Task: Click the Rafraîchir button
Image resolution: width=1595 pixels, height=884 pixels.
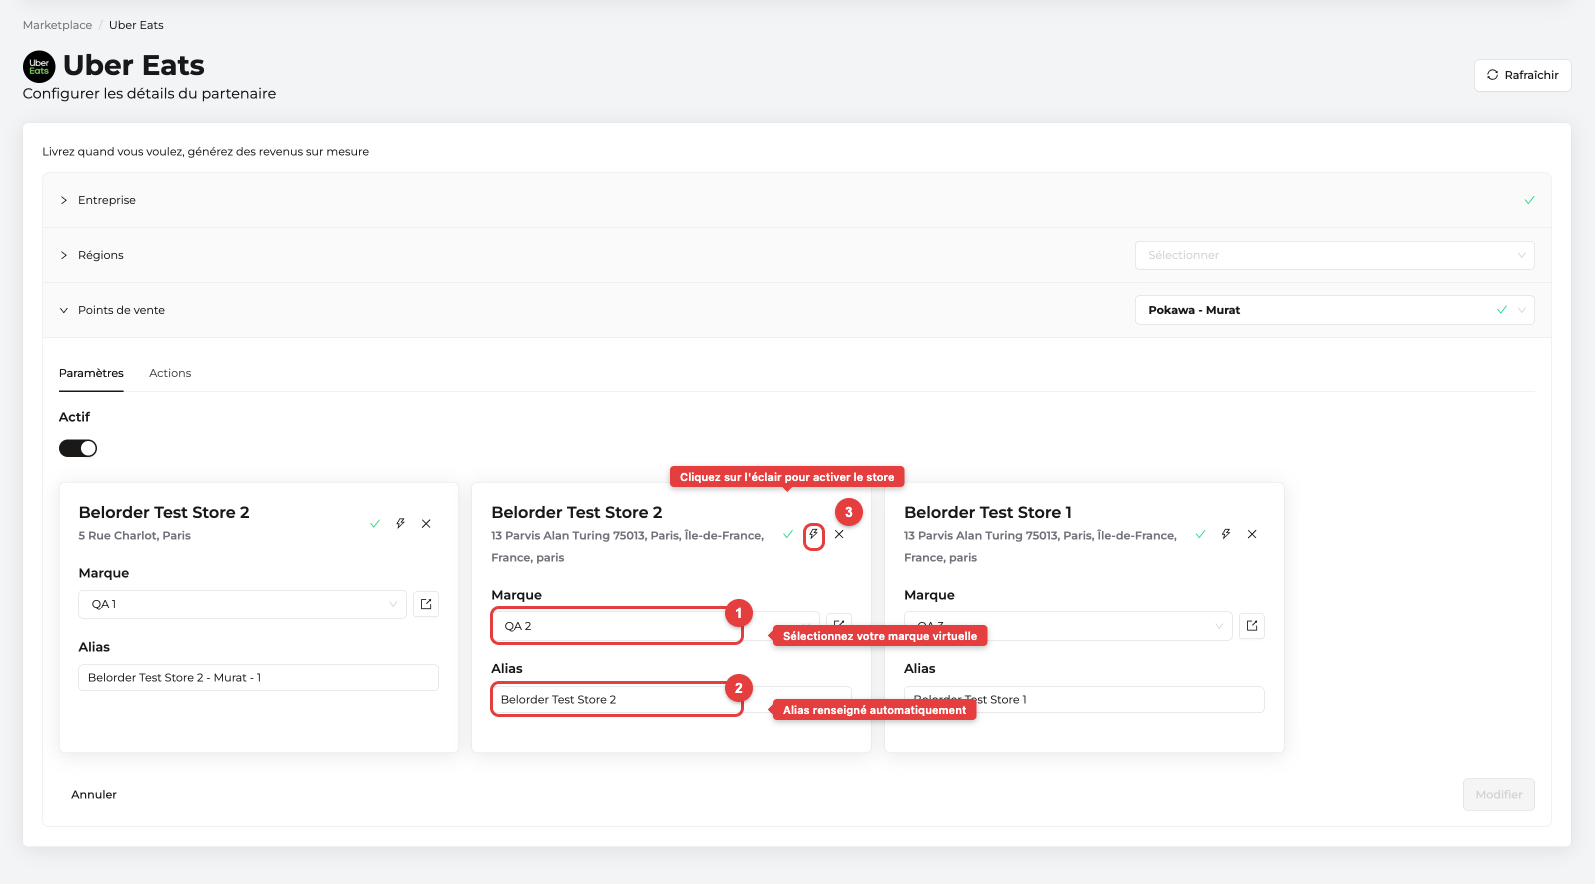Action: 1522,75
